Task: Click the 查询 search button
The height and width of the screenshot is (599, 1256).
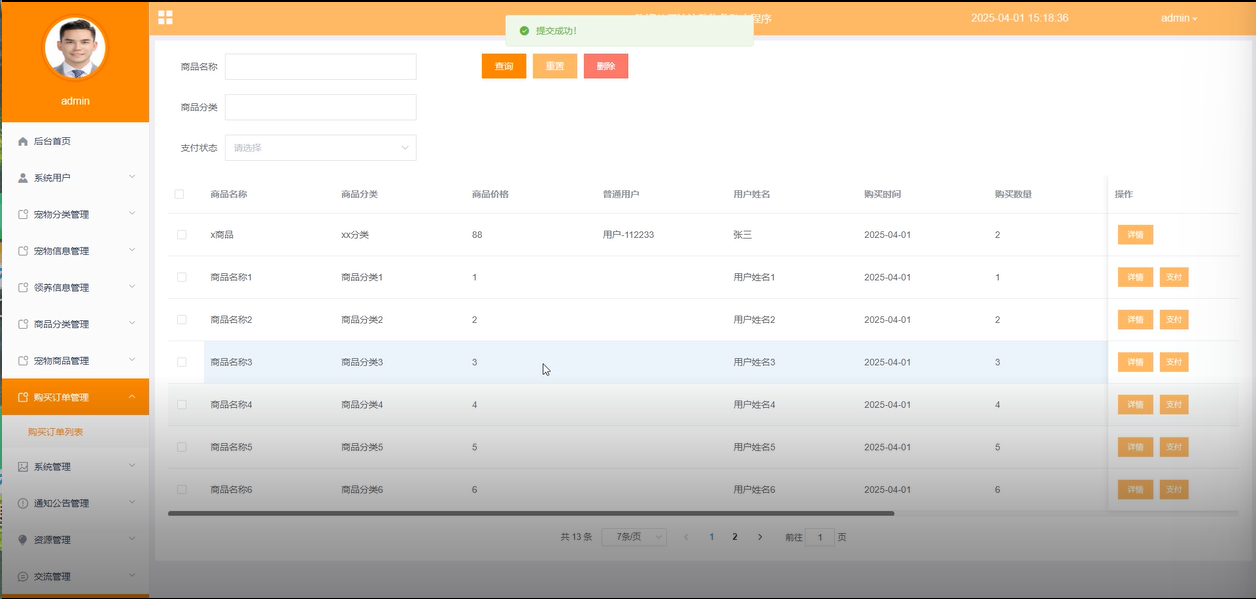Action: tap(504, 66)
